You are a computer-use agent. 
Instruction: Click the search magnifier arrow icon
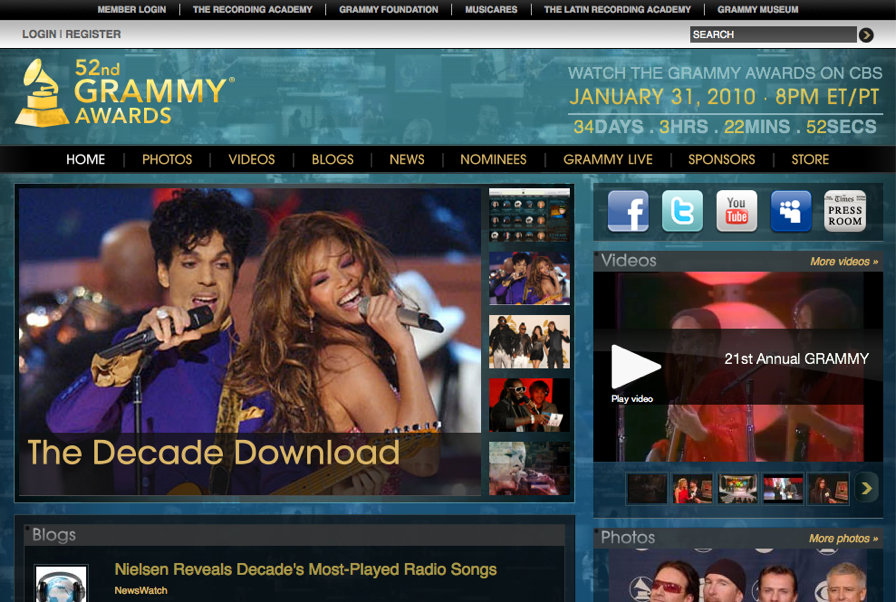point(865,34)
